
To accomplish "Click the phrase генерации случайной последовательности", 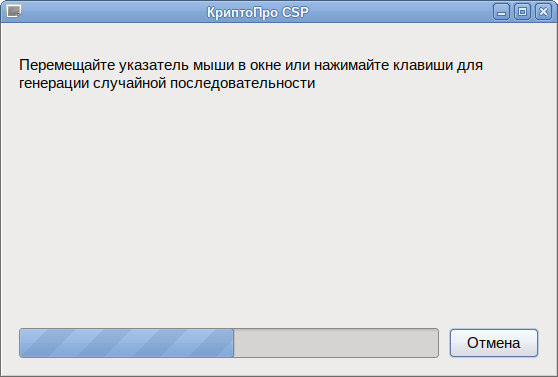I will [167, 83].
